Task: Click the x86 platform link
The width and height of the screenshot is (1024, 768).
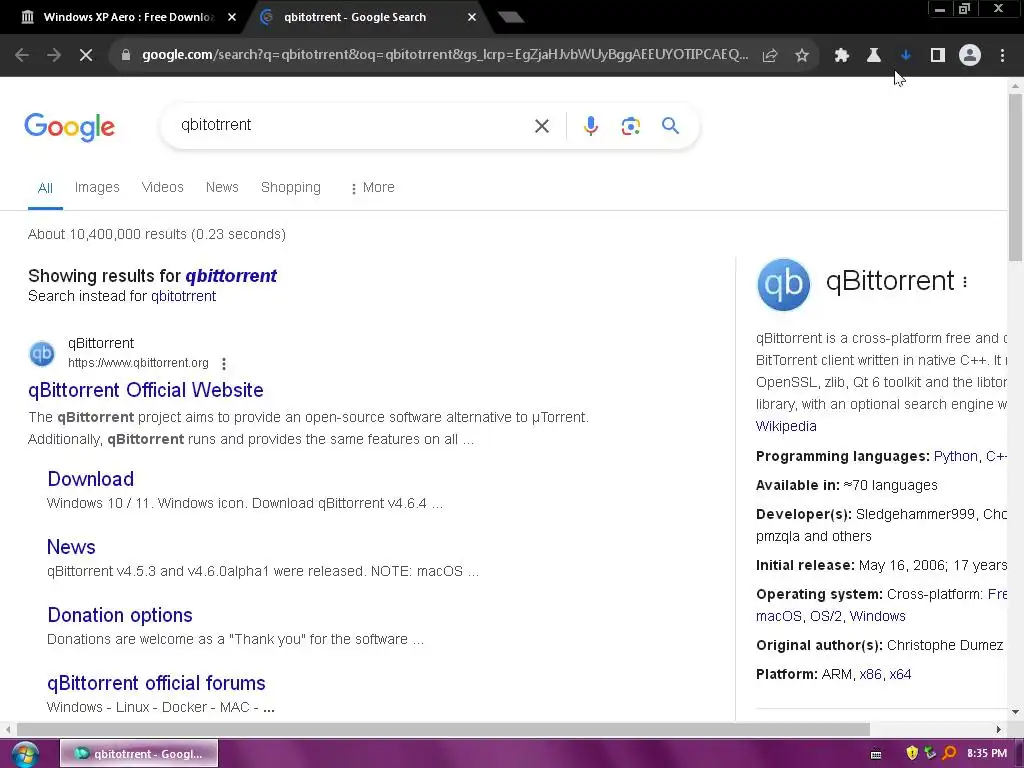Action: point(871,674)
